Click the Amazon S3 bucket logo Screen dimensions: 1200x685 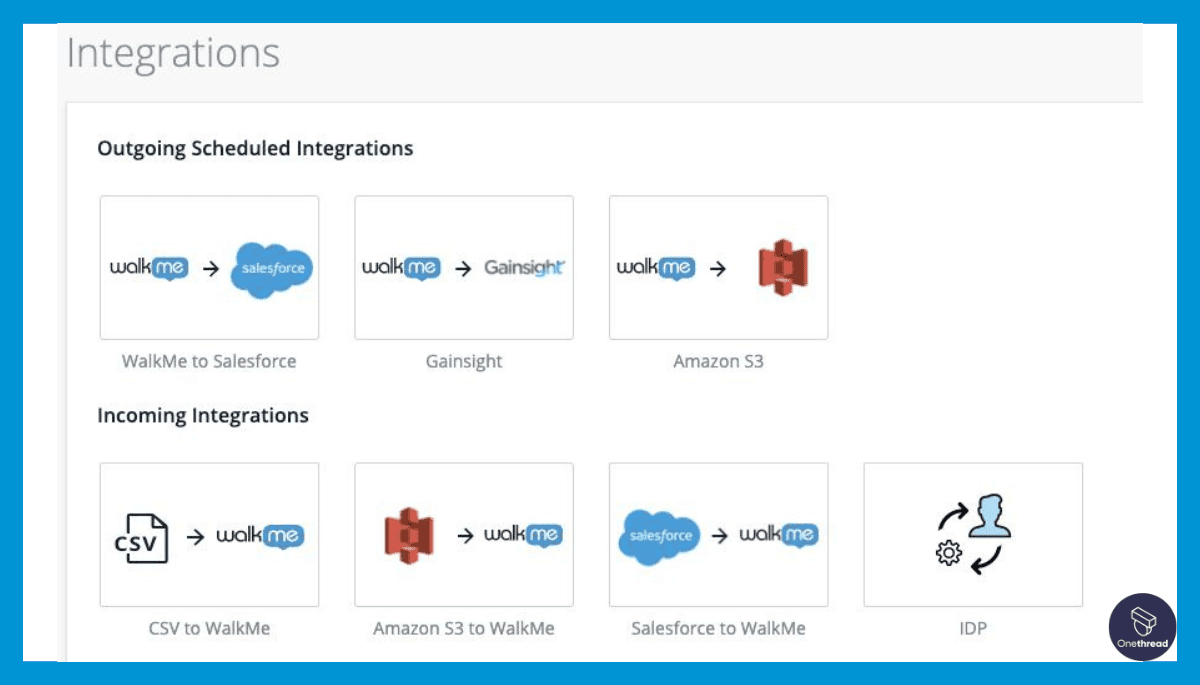[x=784, y=267]
